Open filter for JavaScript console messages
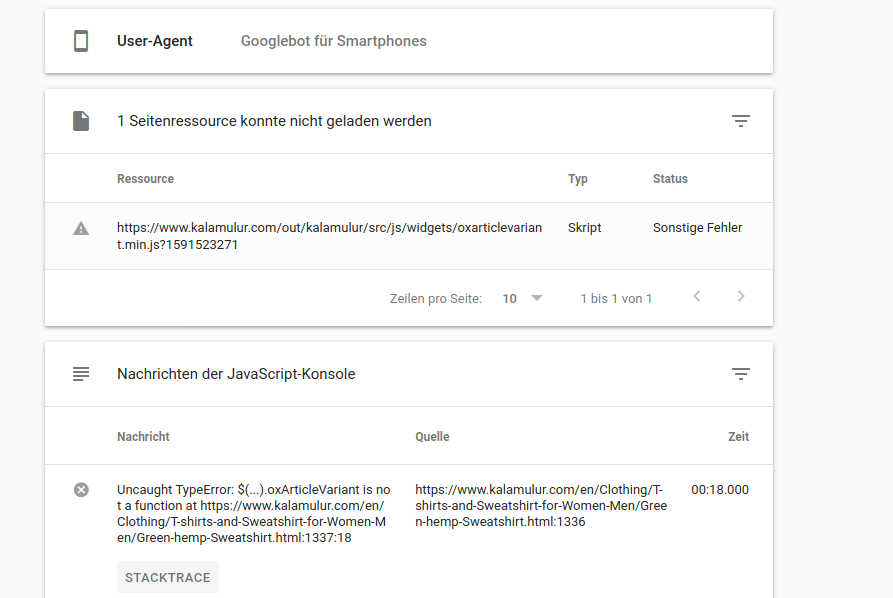893x598 pixels. click(740, 374)
